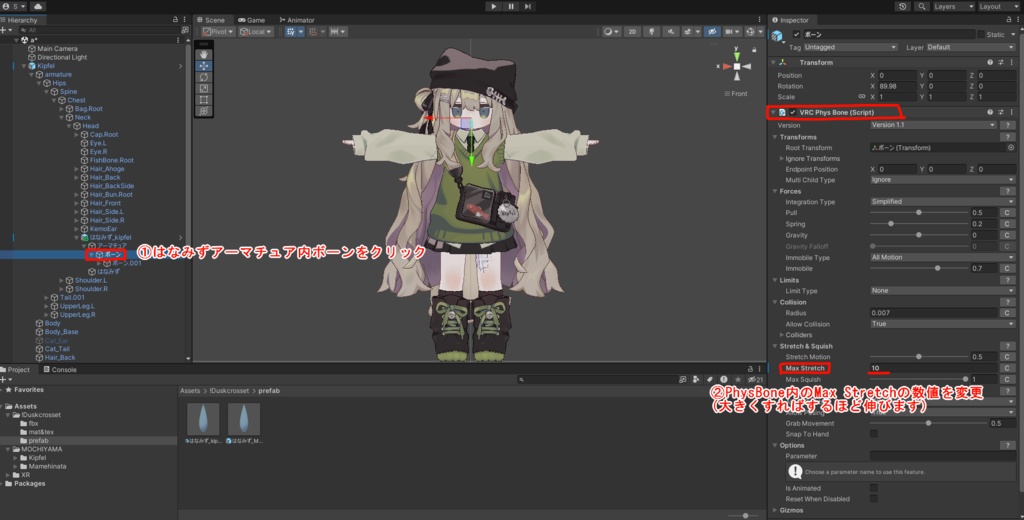Open the Undo History icon in top bar
The image size is (1024, 520).
pos(903,7)
